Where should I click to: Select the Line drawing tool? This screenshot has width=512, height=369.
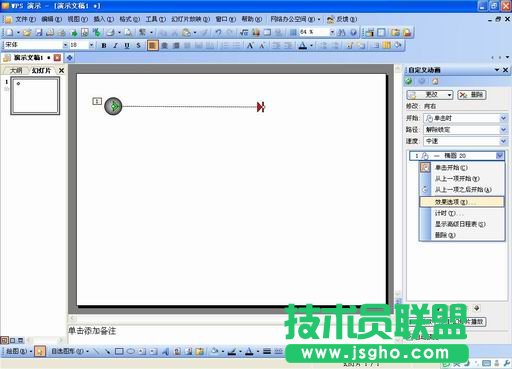(x=96, y=351)
